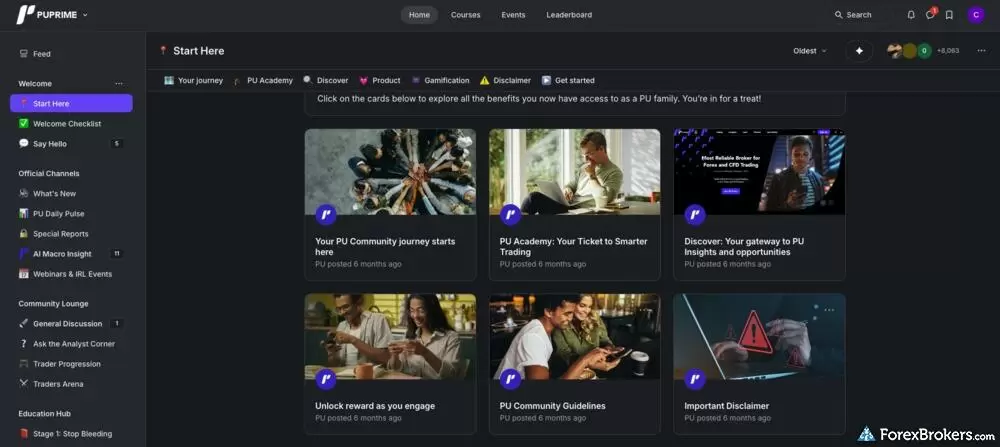
Task: Open Traders Arena space
Action: [x=71, y=384]
